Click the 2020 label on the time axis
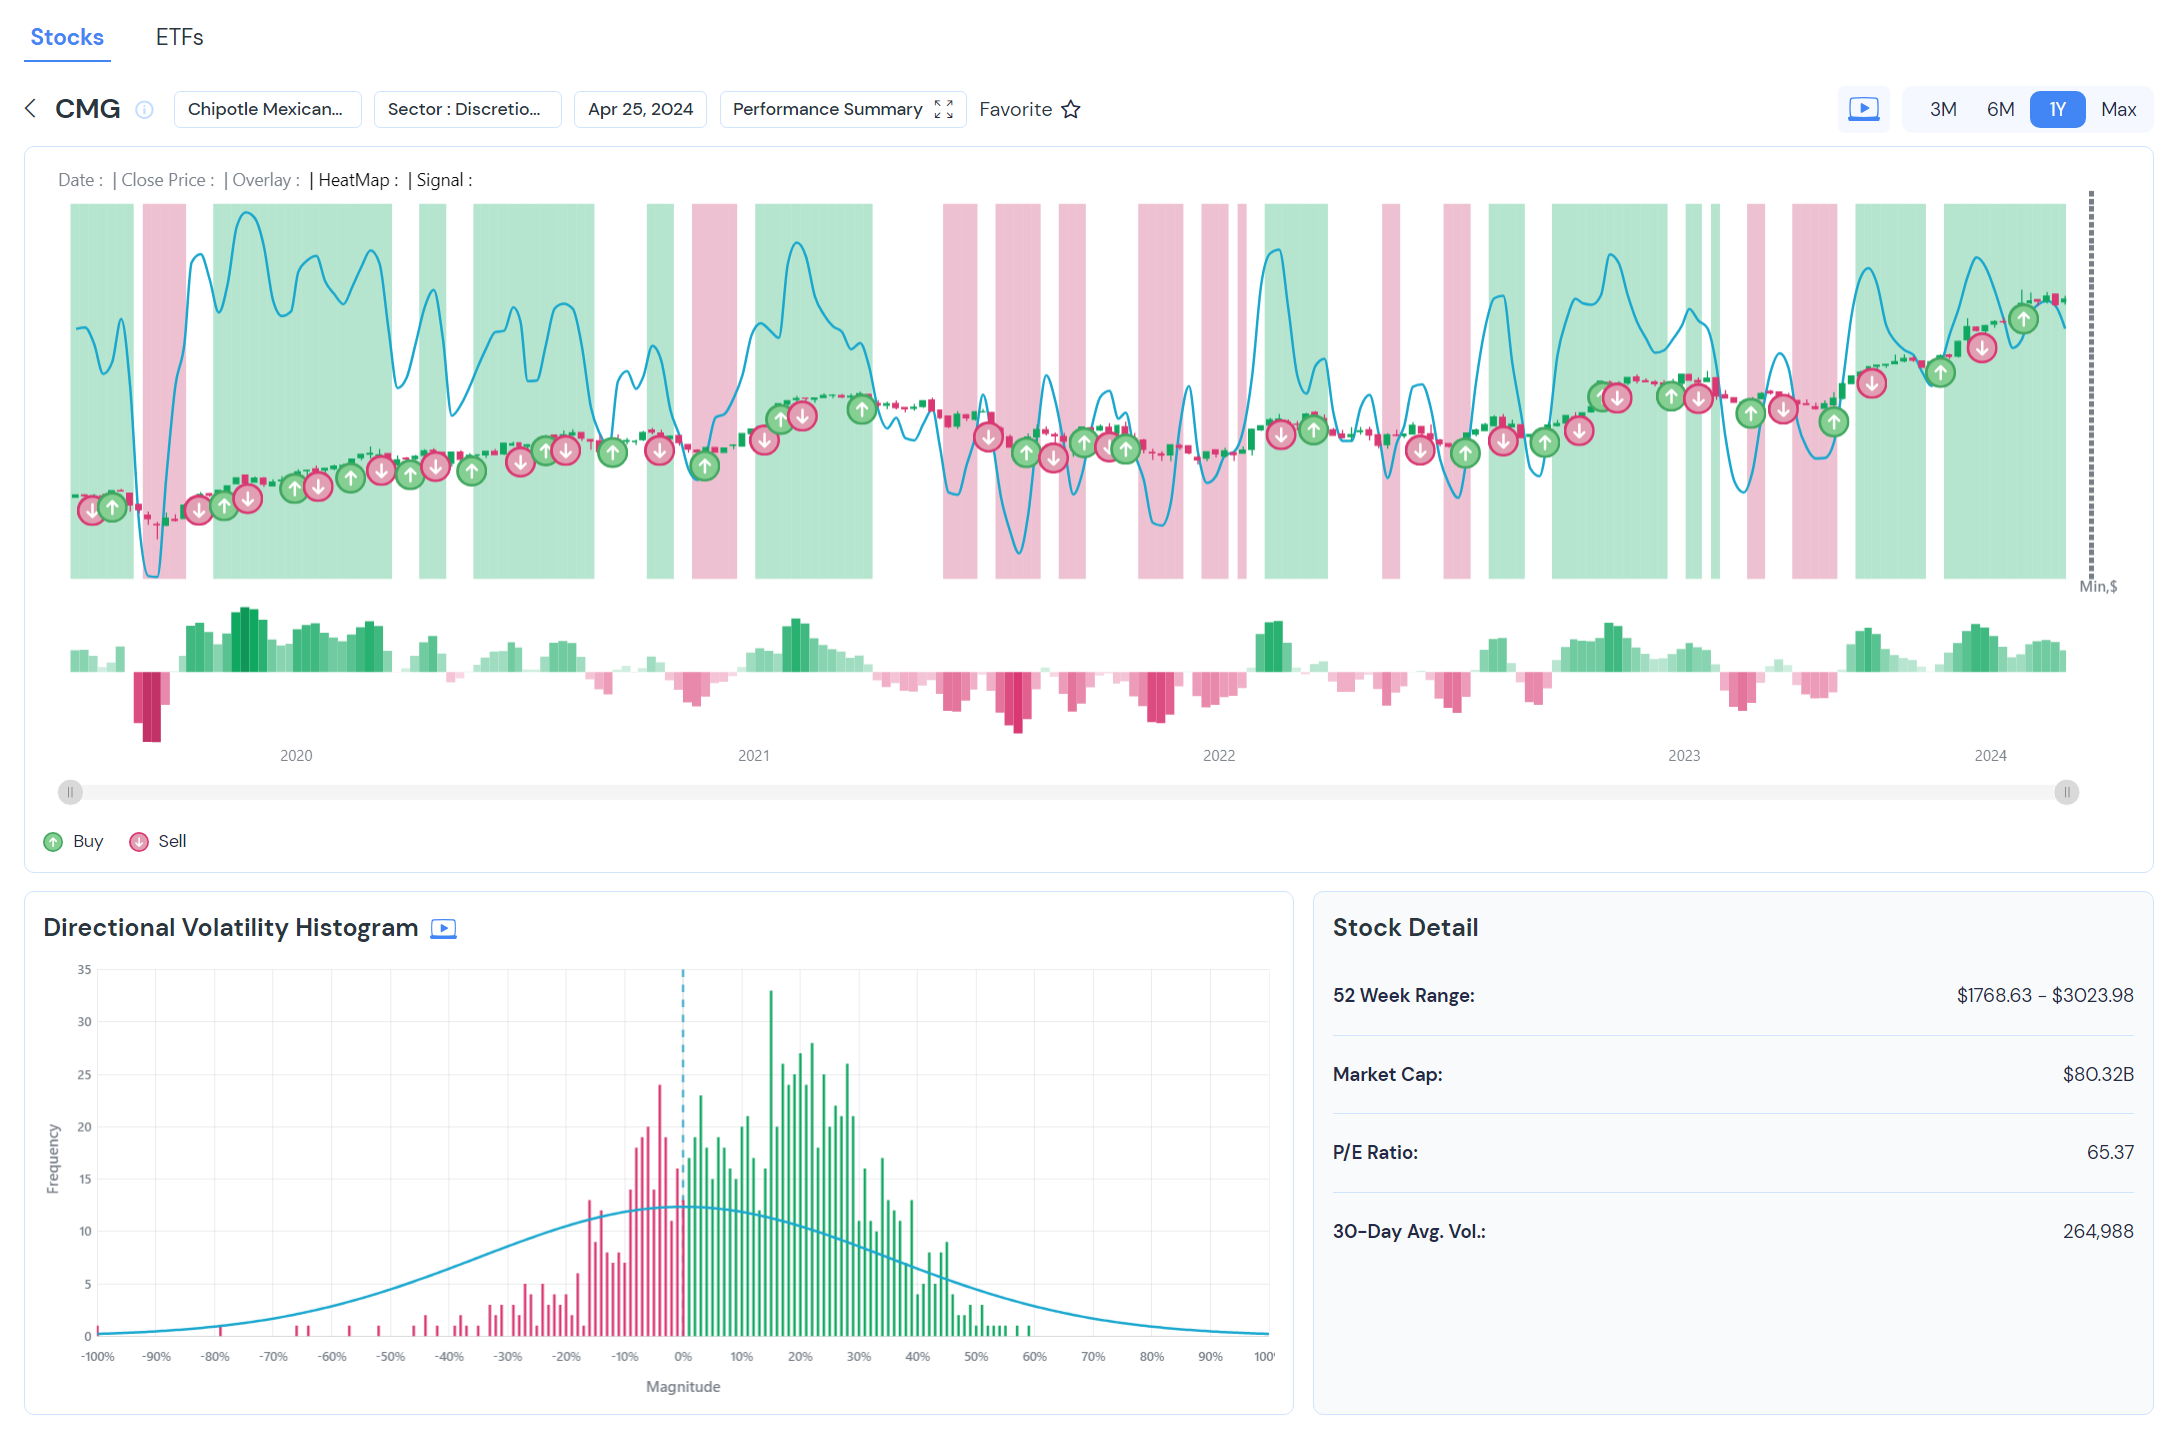The image size is (2176, 1439). point(296,756)
